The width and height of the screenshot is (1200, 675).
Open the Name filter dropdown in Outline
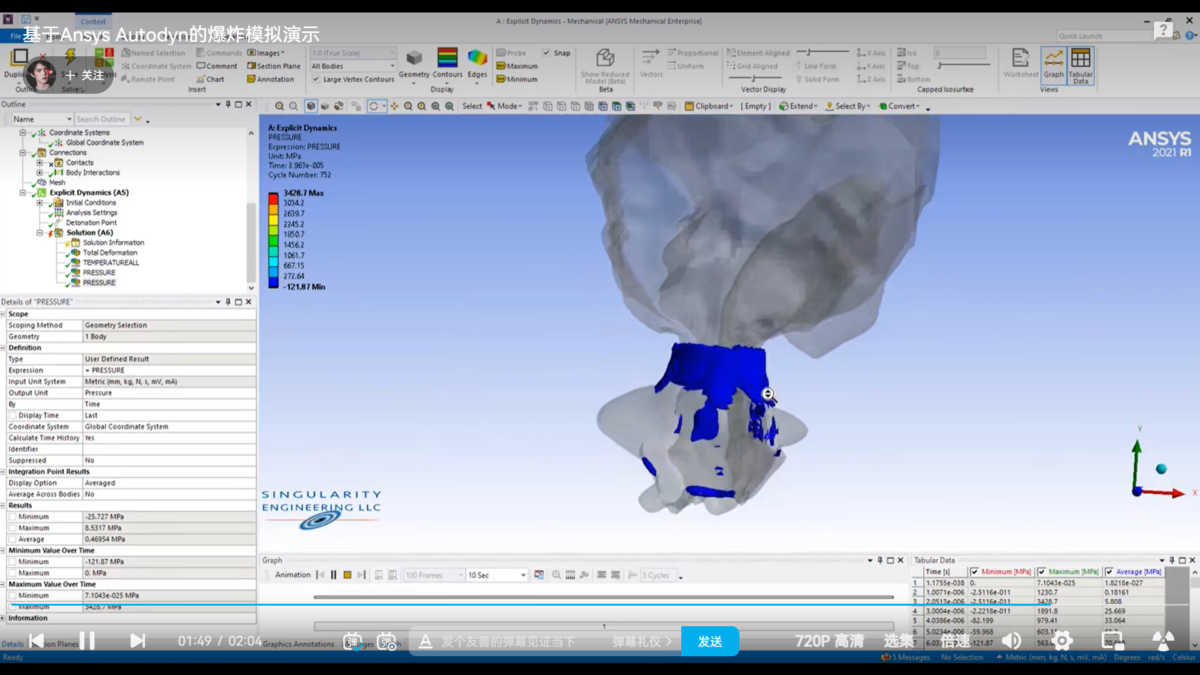(40, 119)
